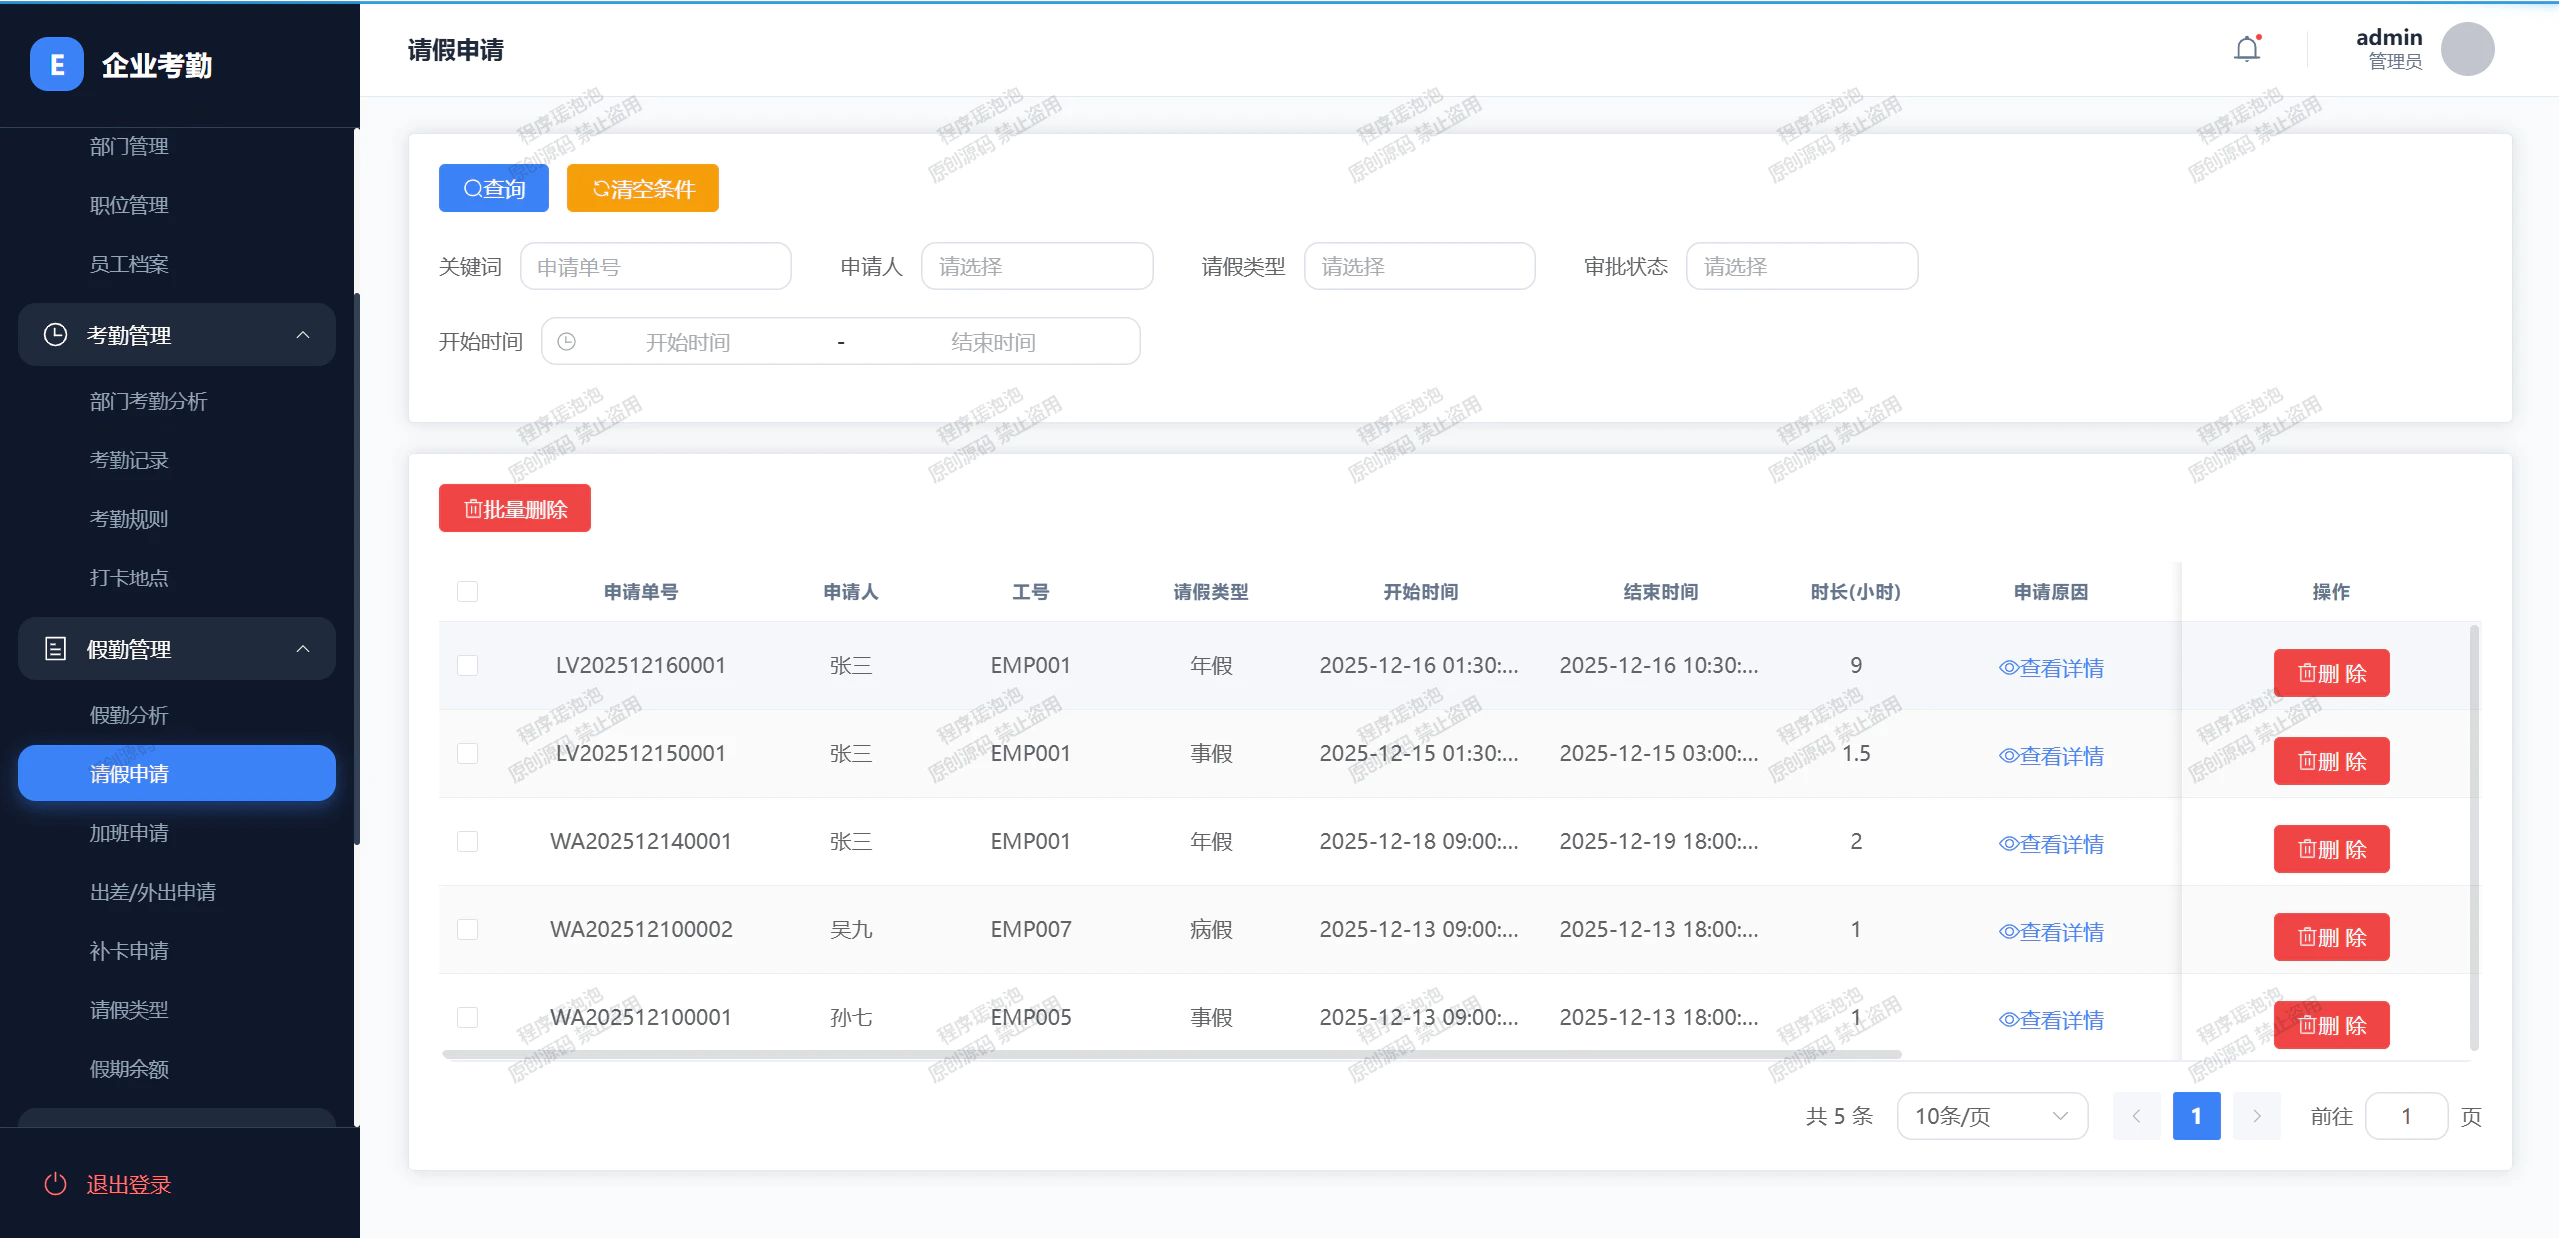Viewport: 2559px width, 1238px height.
Task: Select the 请假申请 sidebar item
Action: pos(177,773)
